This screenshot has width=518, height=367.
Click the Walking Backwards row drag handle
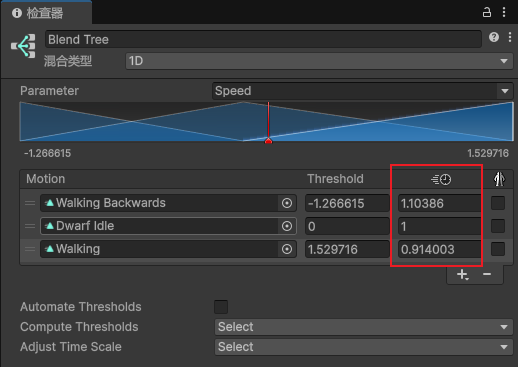click(30, 203)
